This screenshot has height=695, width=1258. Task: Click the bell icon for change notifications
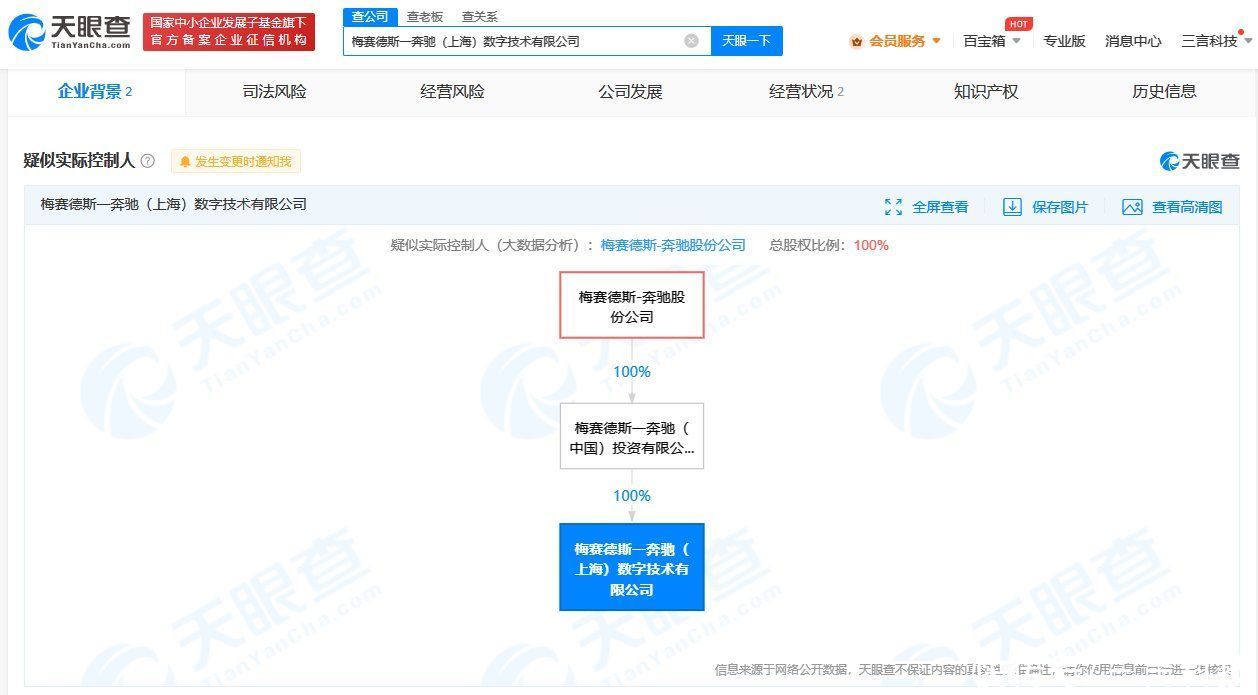[x=185, y=162]
